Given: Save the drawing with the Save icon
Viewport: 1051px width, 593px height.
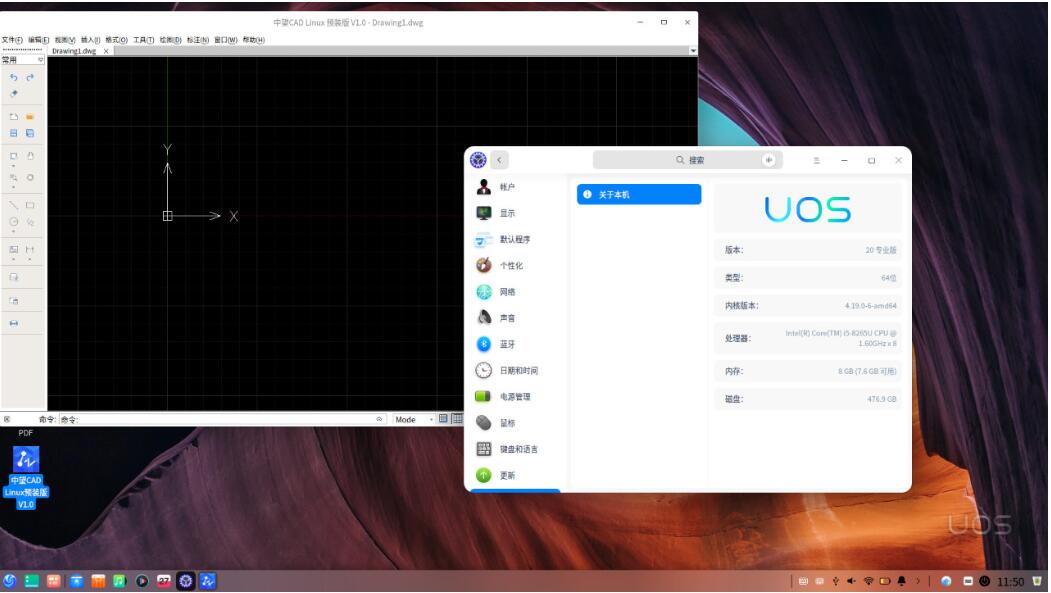Looking at the screenshot, I should pyautogui.click(x=13, y=133).
